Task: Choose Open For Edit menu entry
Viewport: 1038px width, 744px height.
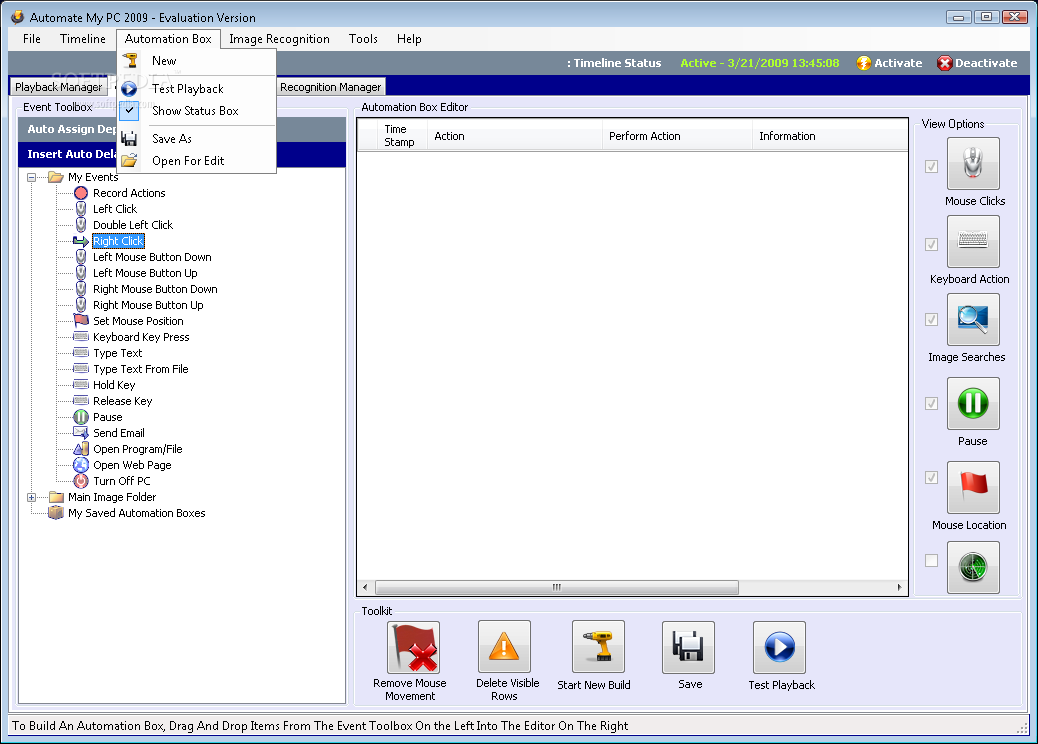Action: coord(197,161)
